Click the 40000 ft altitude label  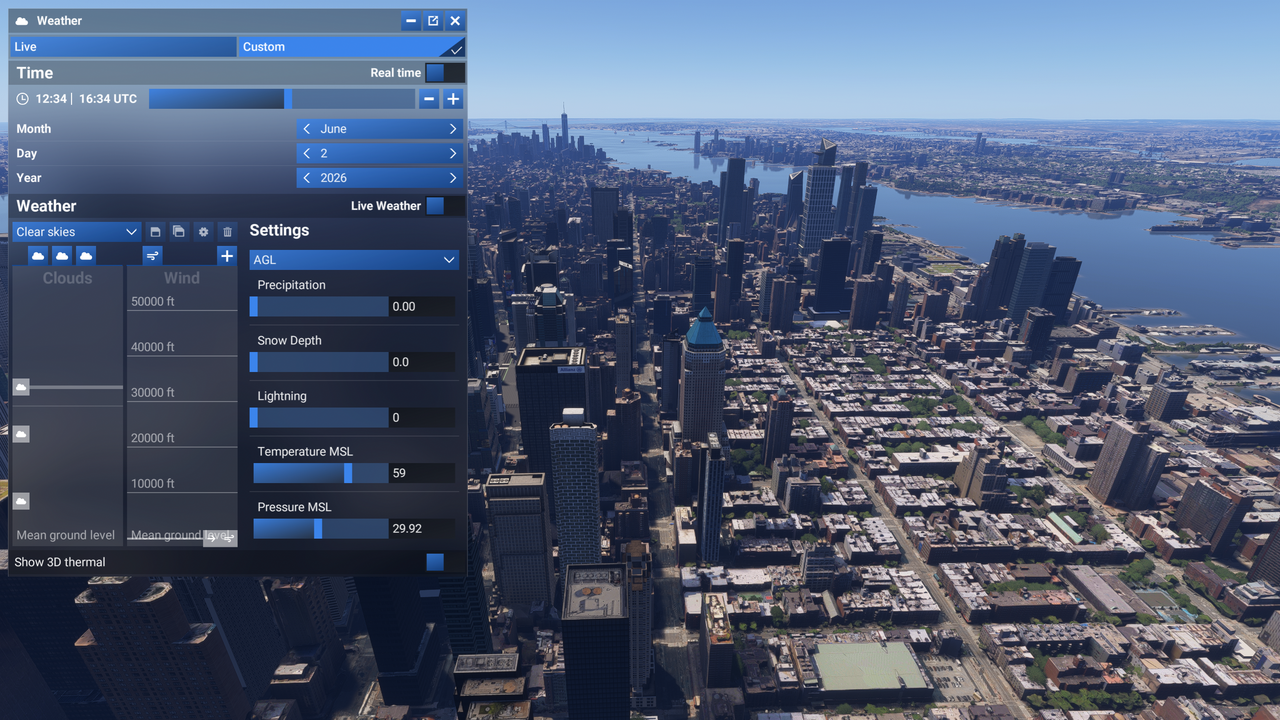(153, 347)
